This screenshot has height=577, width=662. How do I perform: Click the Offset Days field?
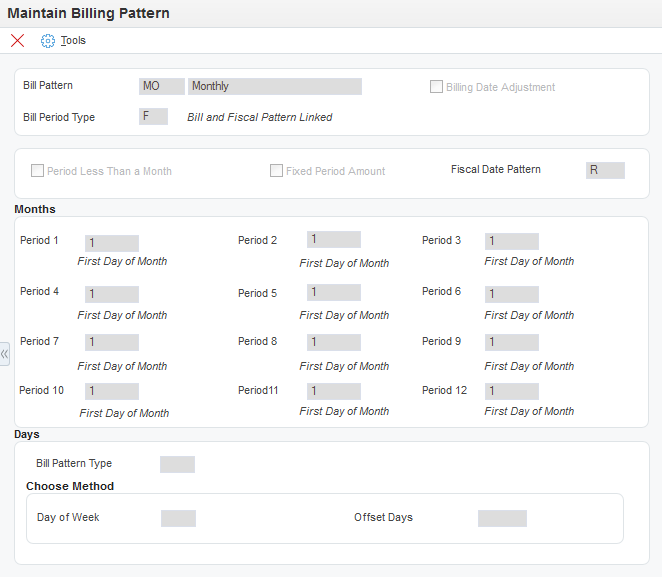(x=502, y=518)
